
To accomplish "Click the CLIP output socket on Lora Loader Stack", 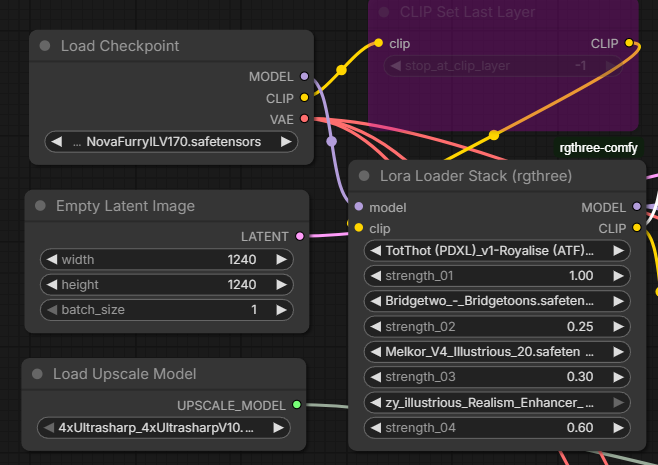I will (637, 228).
